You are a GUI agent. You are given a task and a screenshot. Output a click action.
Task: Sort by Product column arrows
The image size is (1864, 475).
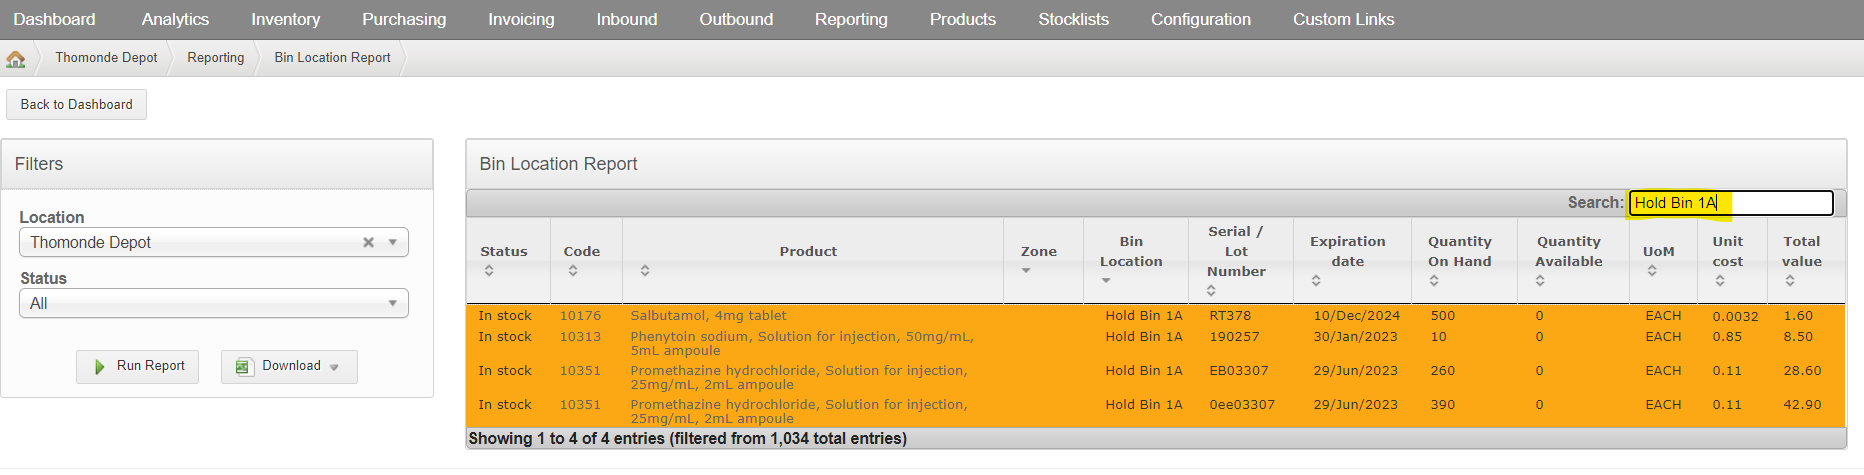coord(645,271)
